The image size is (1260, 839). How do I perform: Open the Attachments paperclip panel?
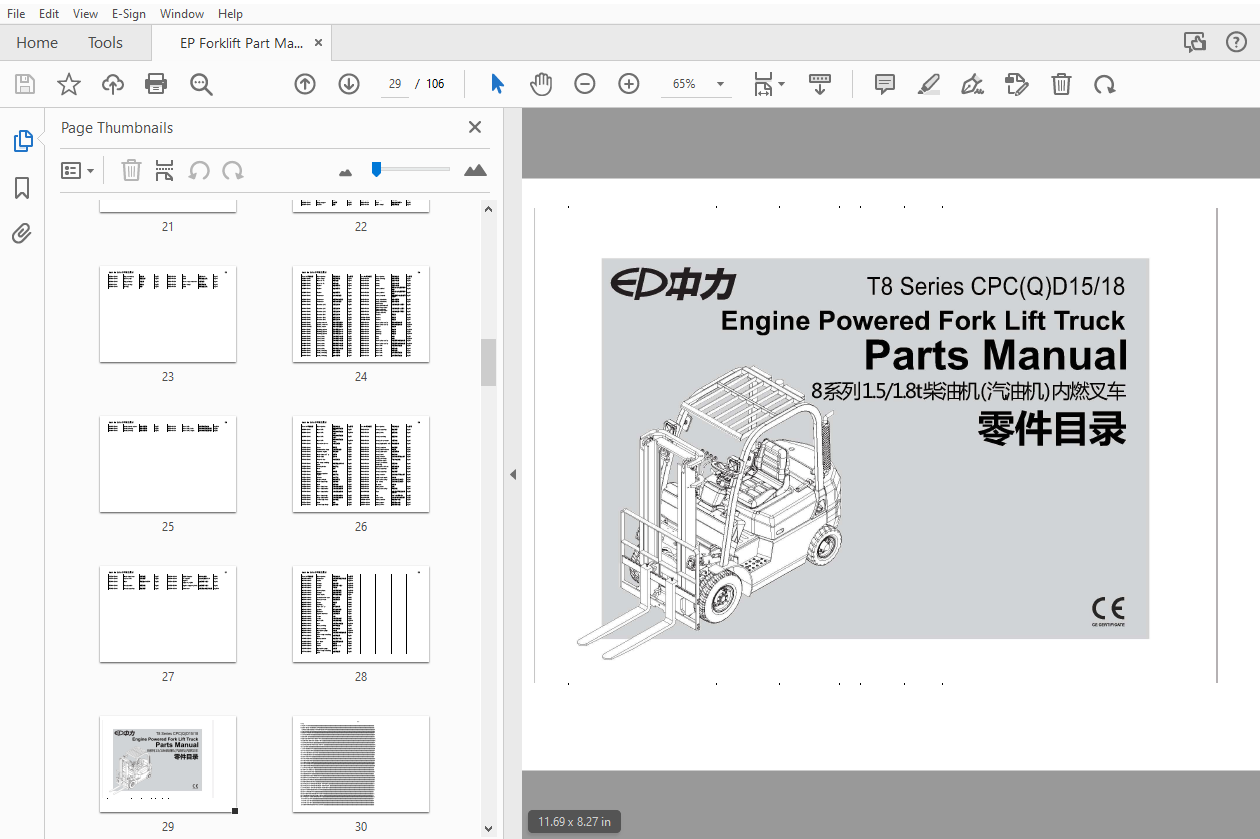point(22,234)
